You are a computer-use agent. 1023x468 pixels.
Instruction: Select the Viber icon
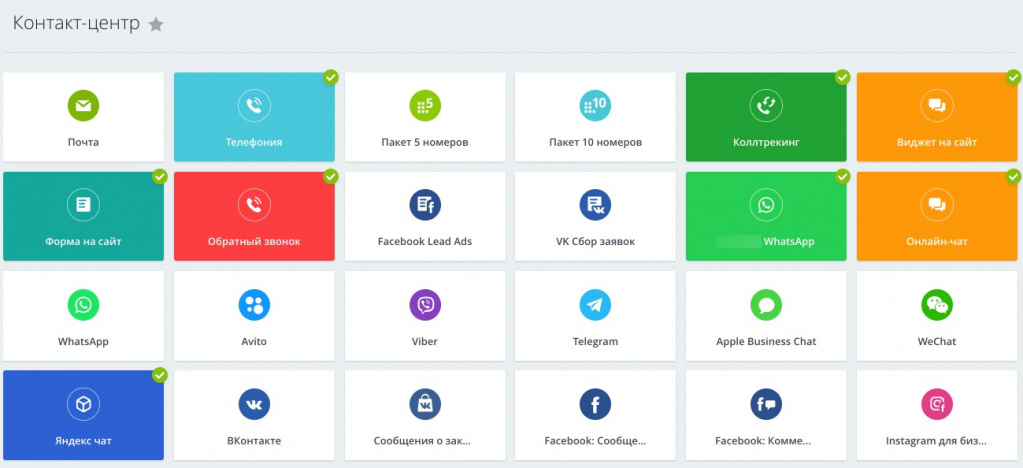425,304
